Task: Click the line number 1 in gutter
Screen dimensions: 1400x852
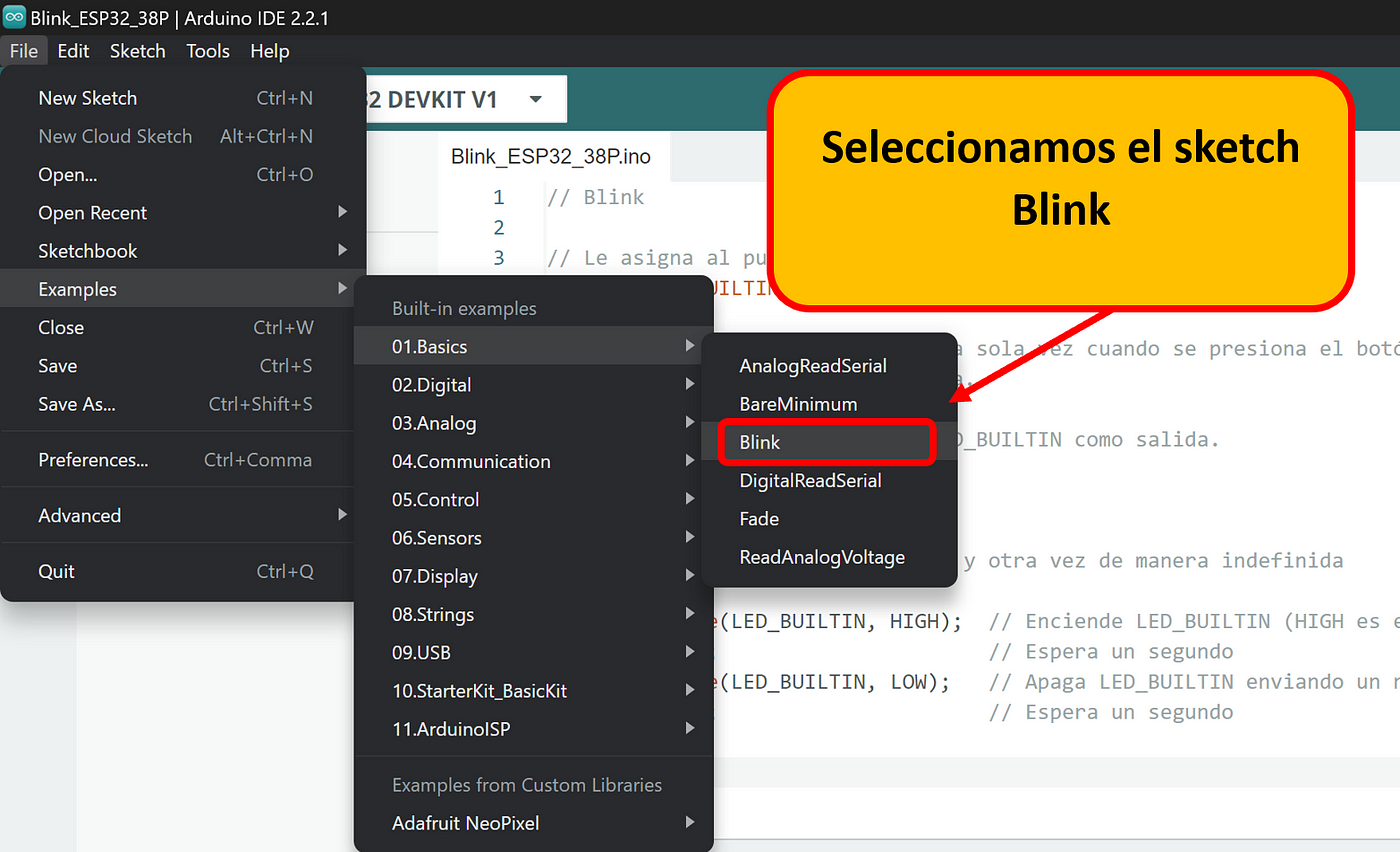Action: pyautogui.click(x=498, y=197)
